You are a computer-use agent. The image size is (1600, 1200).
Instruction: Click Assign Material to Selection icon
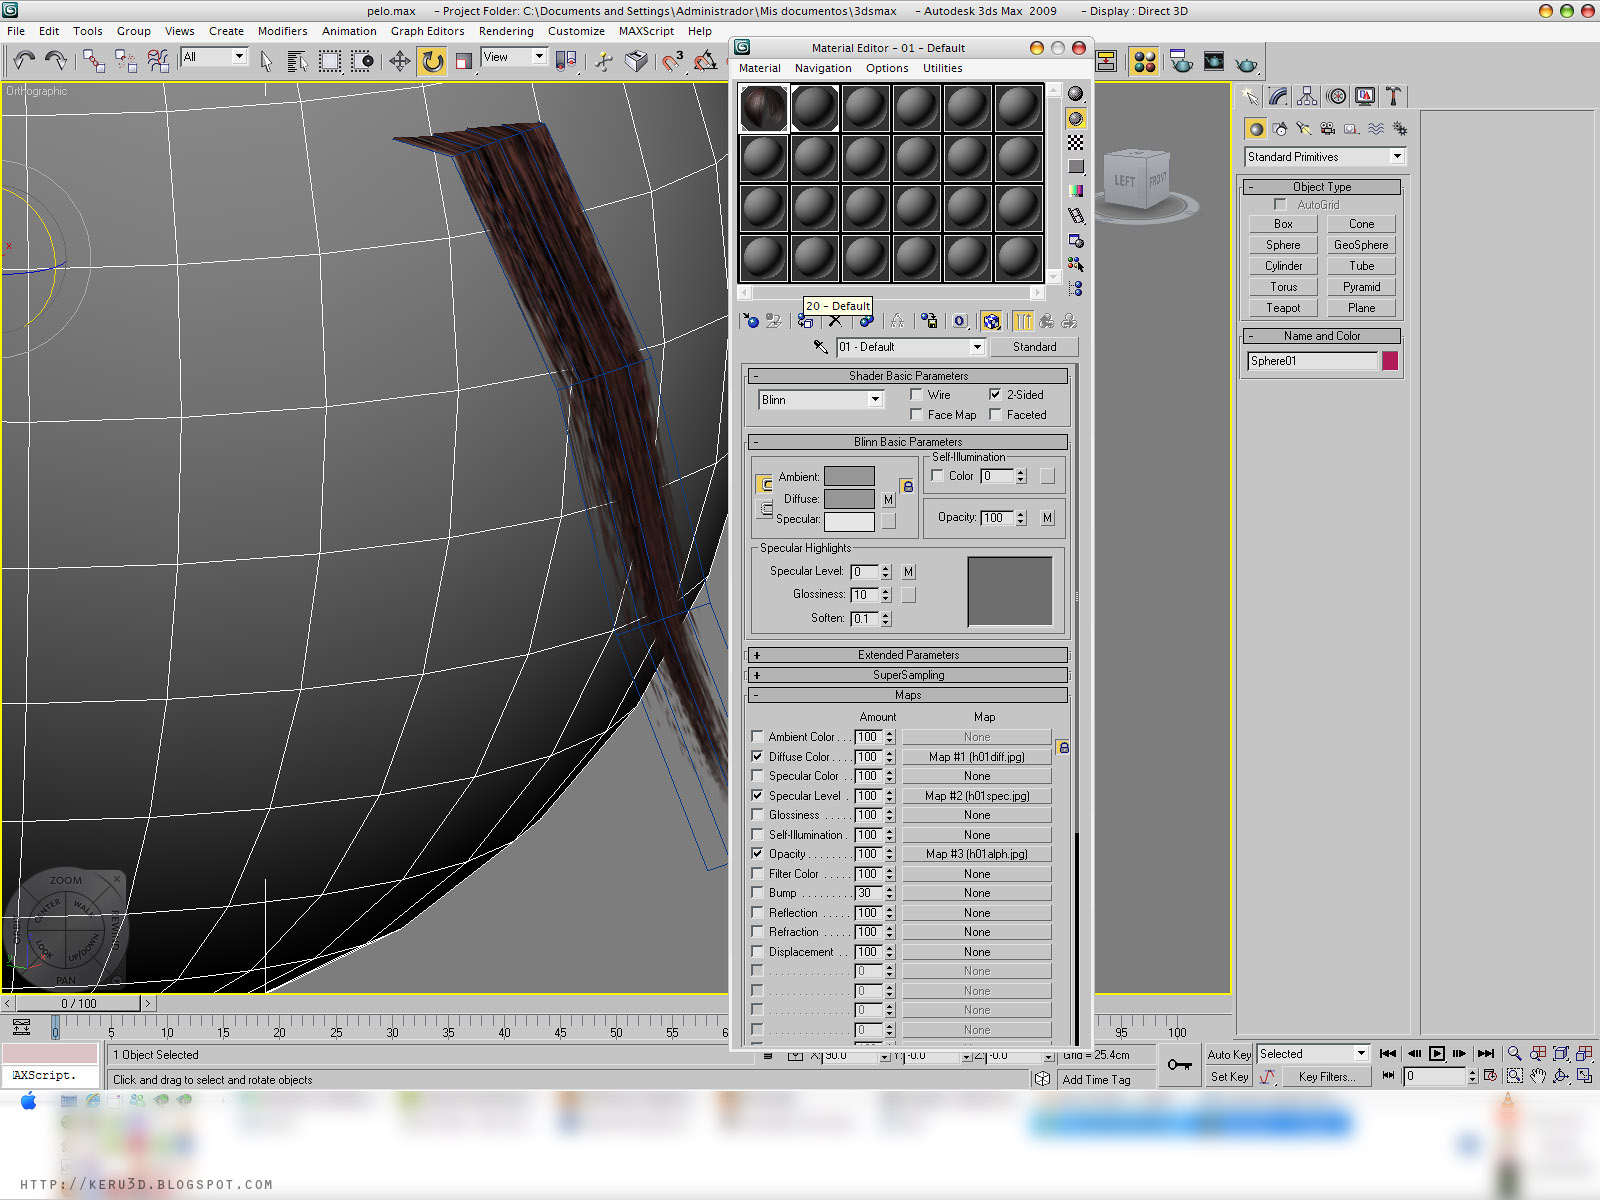click(805, 321)
